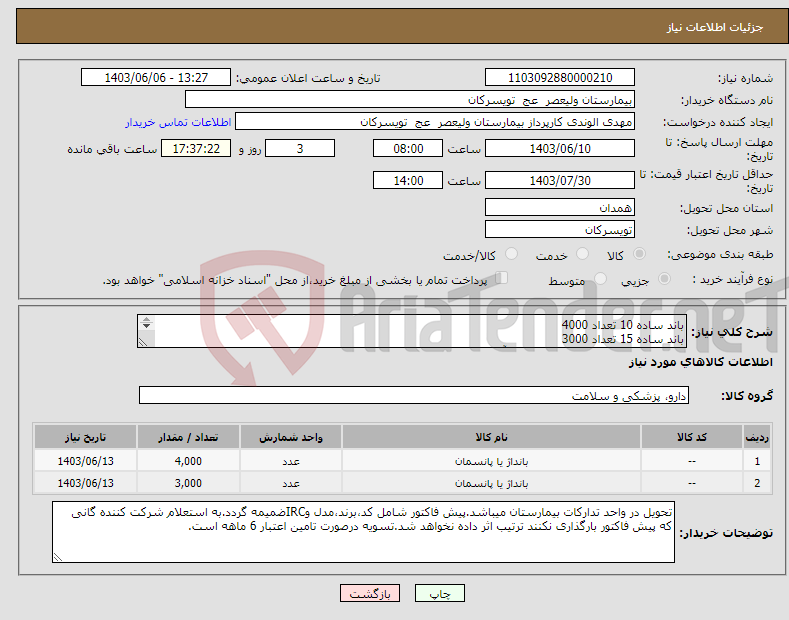Open اطلاعات تماس خریدار contact link
The width and height of the screenshot is (789, 620).
178,122
